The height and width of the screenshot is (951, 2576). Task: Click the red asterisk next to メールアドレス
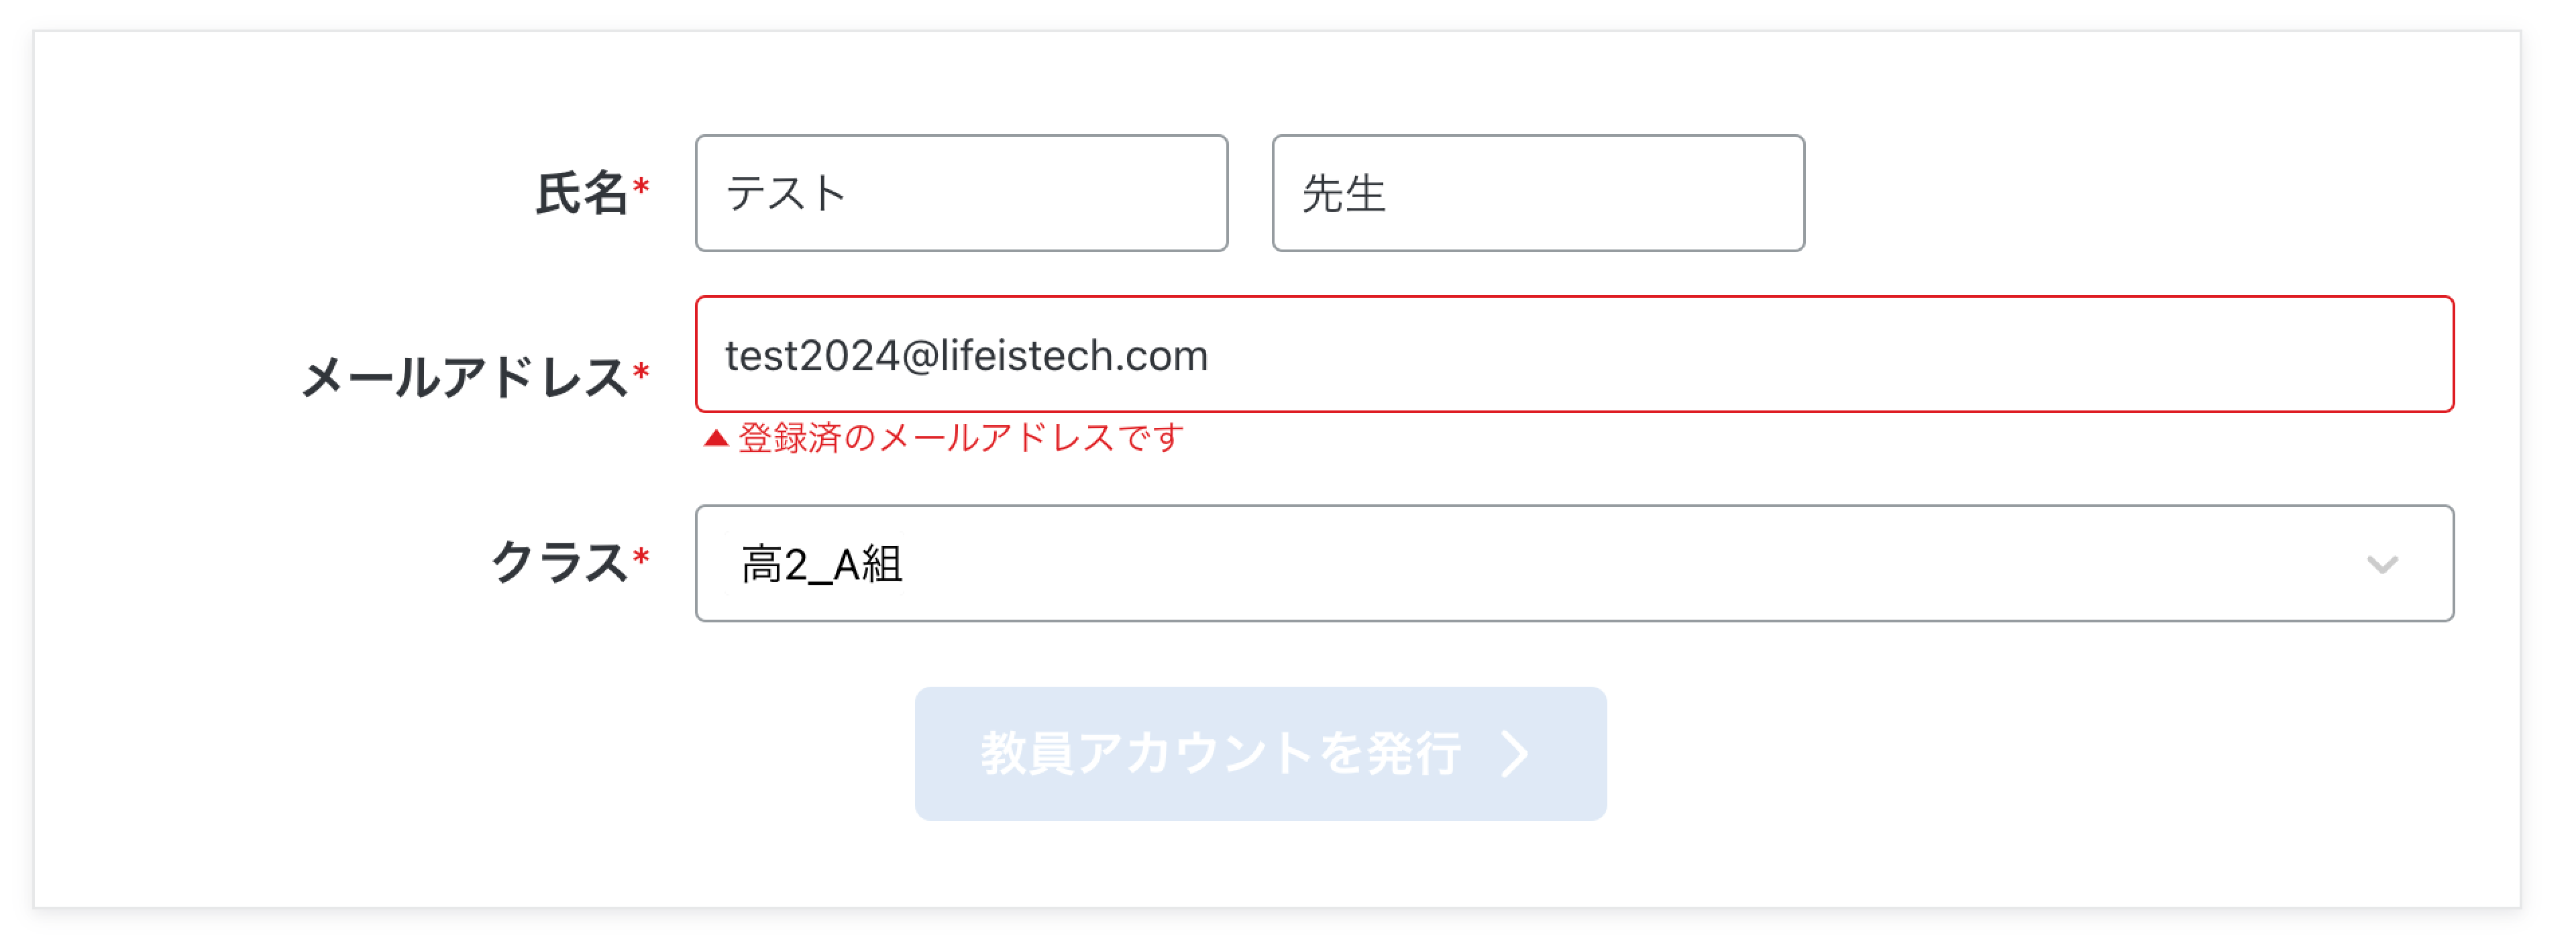coord(641,373)
